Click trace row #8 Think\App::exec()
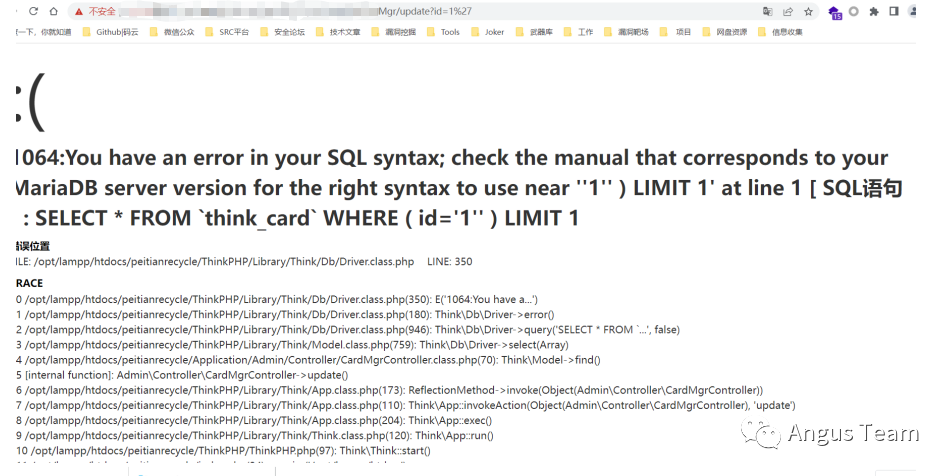 (x=254, y=421)
